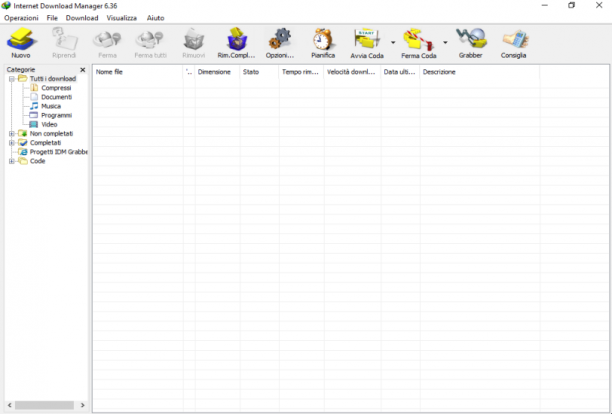Select the Completati category
This screenshot has width=612, height=414.
[x=45, y=143]
